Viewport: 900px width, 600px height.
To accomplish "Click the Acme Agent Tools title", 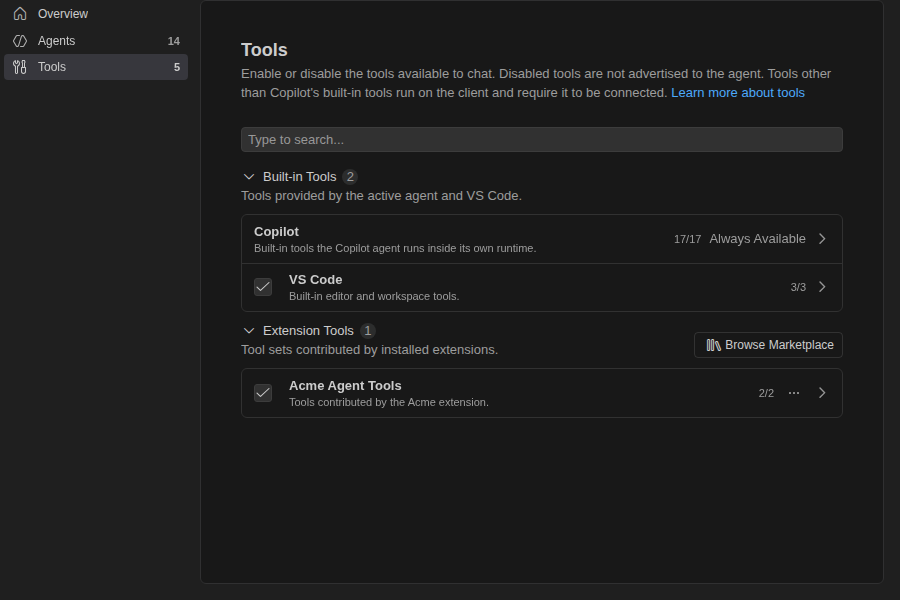I will [x=345, y=386].
